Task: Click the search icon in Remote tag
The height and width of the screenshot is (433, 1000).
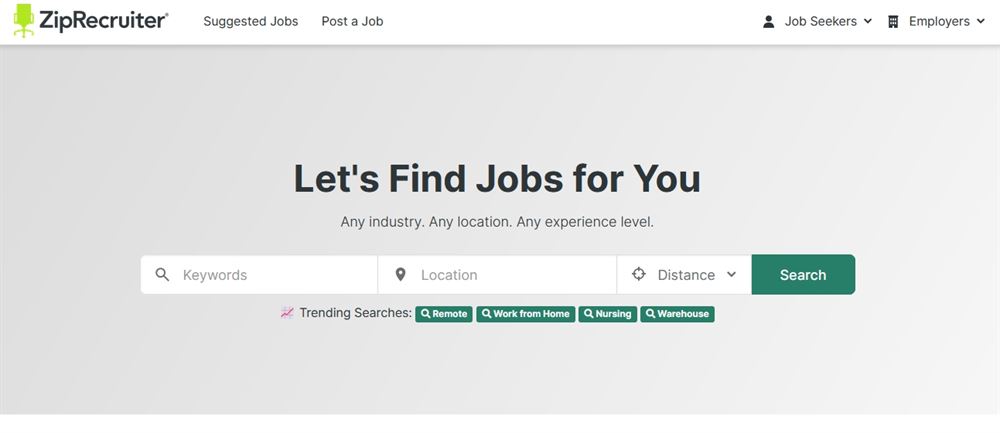Action: click(x=425, y=314)
